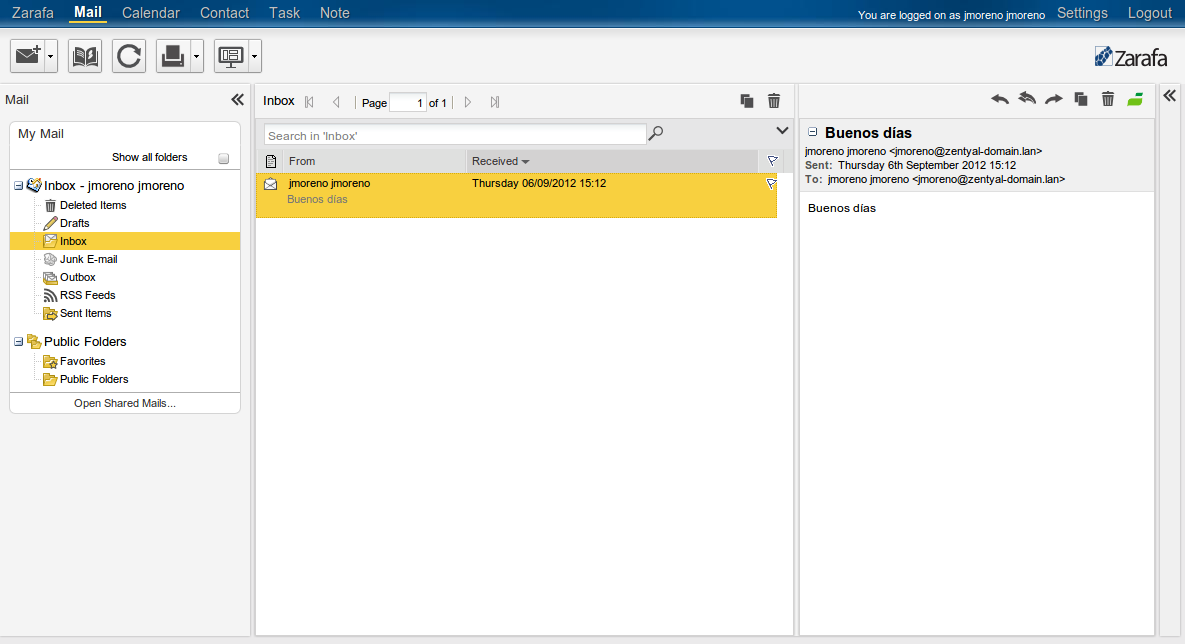The width and height of the screenshot is (1185, 644).
Task: Switch to the Note tab
Action: pyautogui.click(x=335, y=13)
